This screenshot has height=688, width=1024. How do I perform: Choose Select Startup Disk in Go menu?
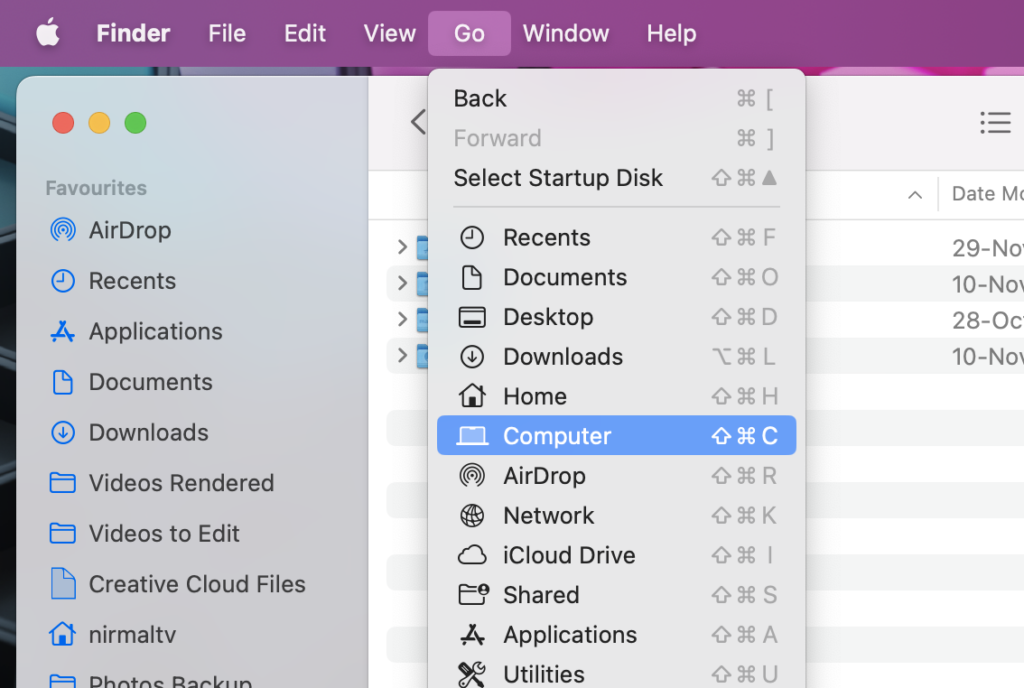click(616, 178)
